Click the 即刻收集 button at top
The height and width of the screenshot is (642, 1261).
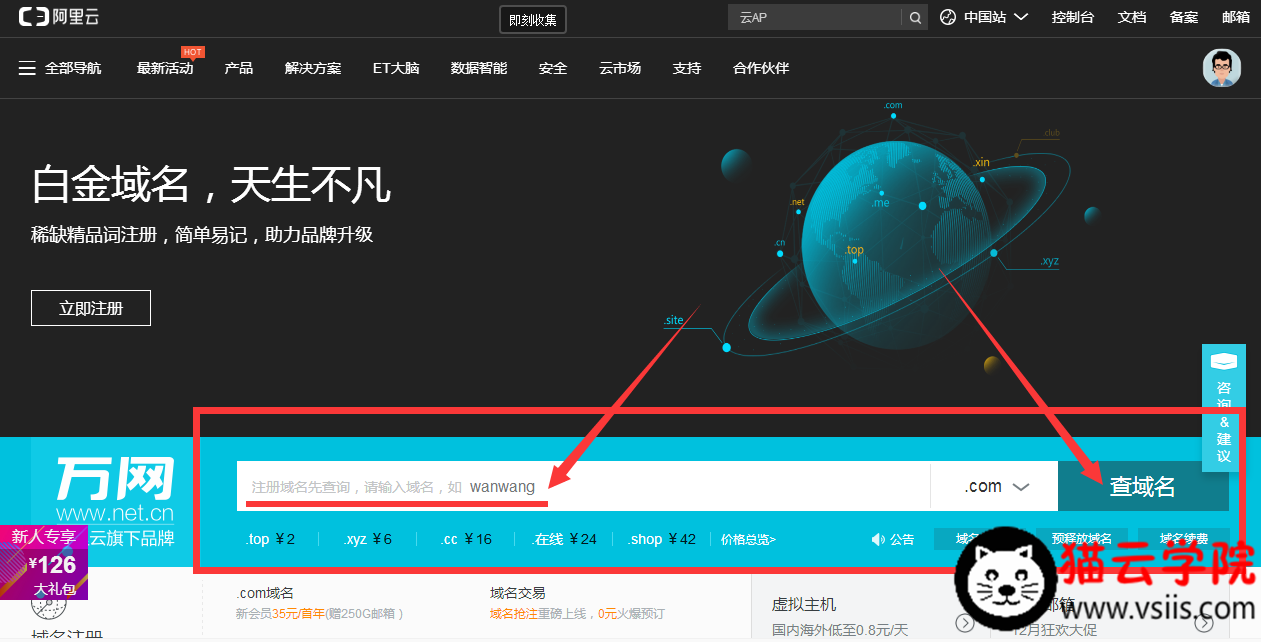[x=533, y=19]
